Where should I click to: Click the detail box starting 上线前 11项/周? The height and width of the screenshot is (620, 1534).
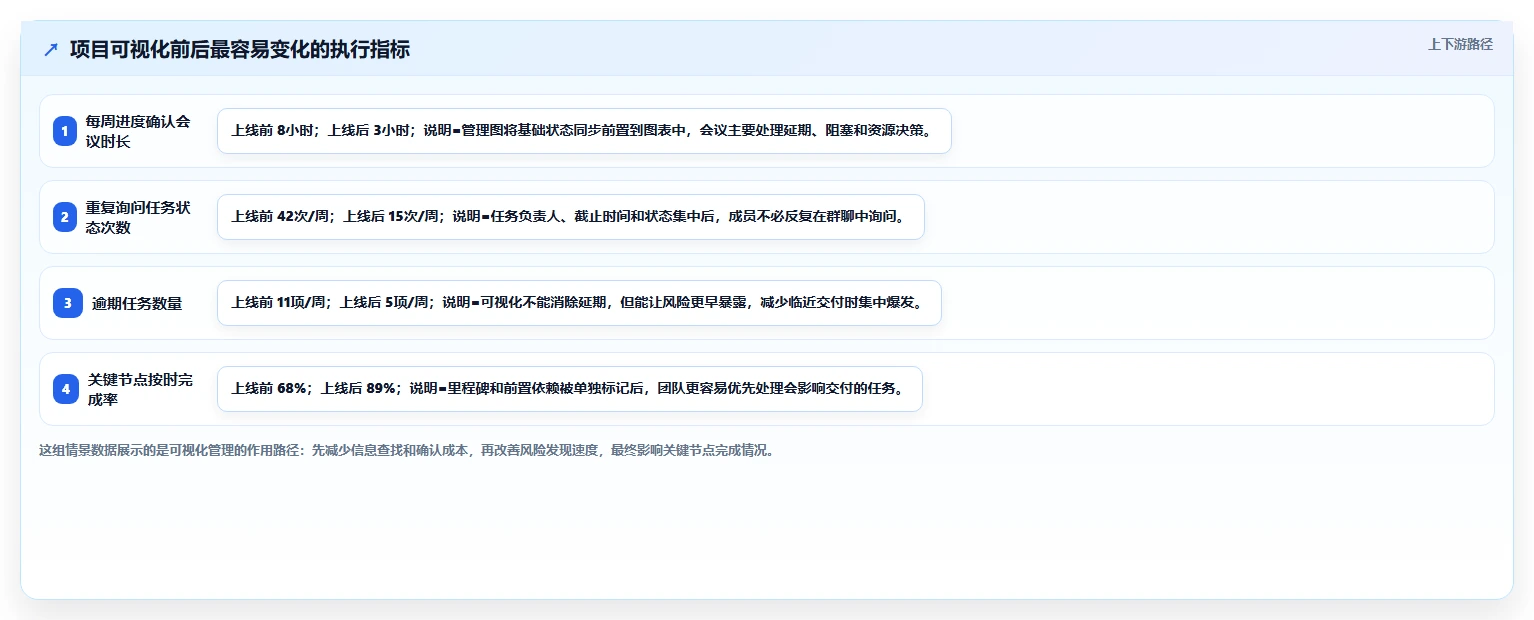click(579, 303)
